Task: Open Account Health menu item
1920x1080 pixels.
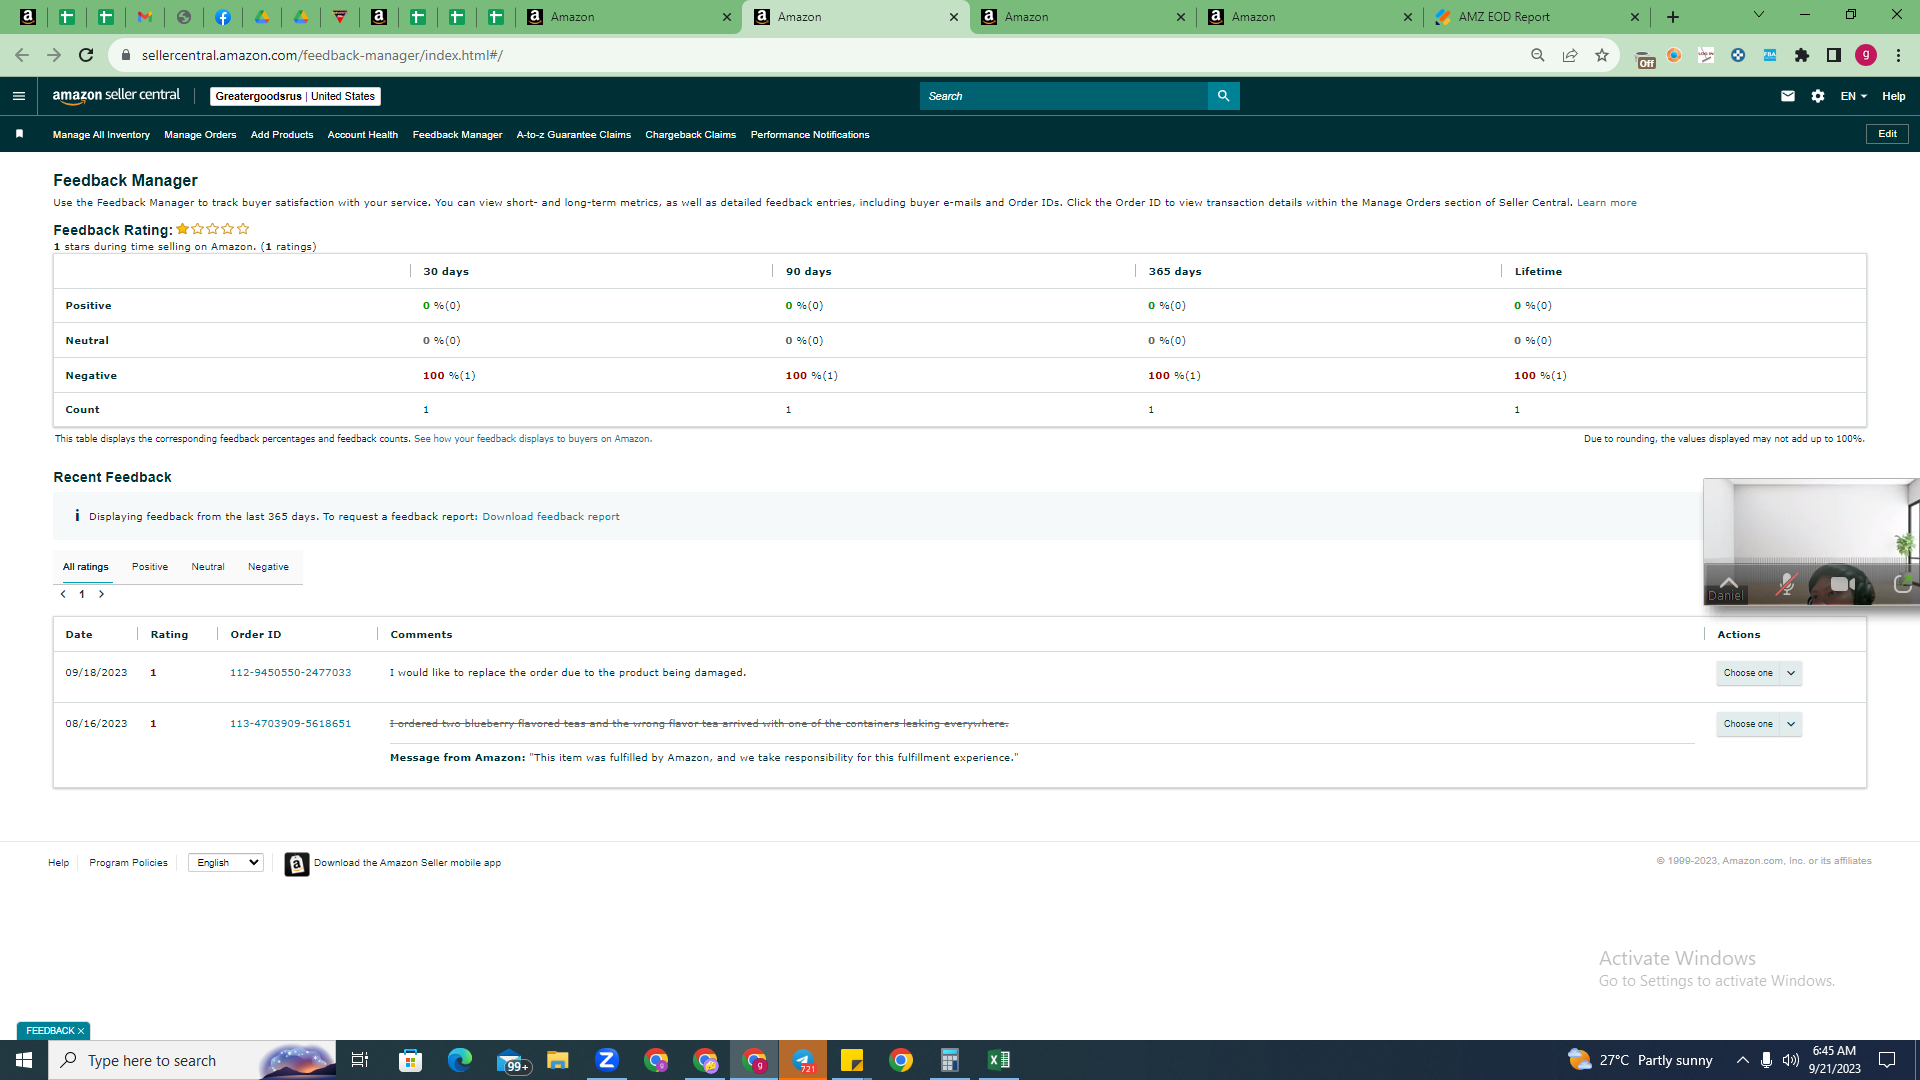Action: [x=363, y=135]
